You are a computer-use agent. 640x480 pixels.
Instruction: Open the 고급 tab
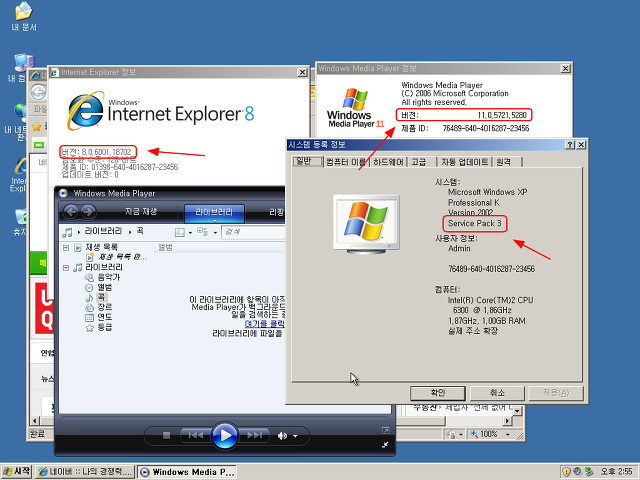[x=419, y=162]
